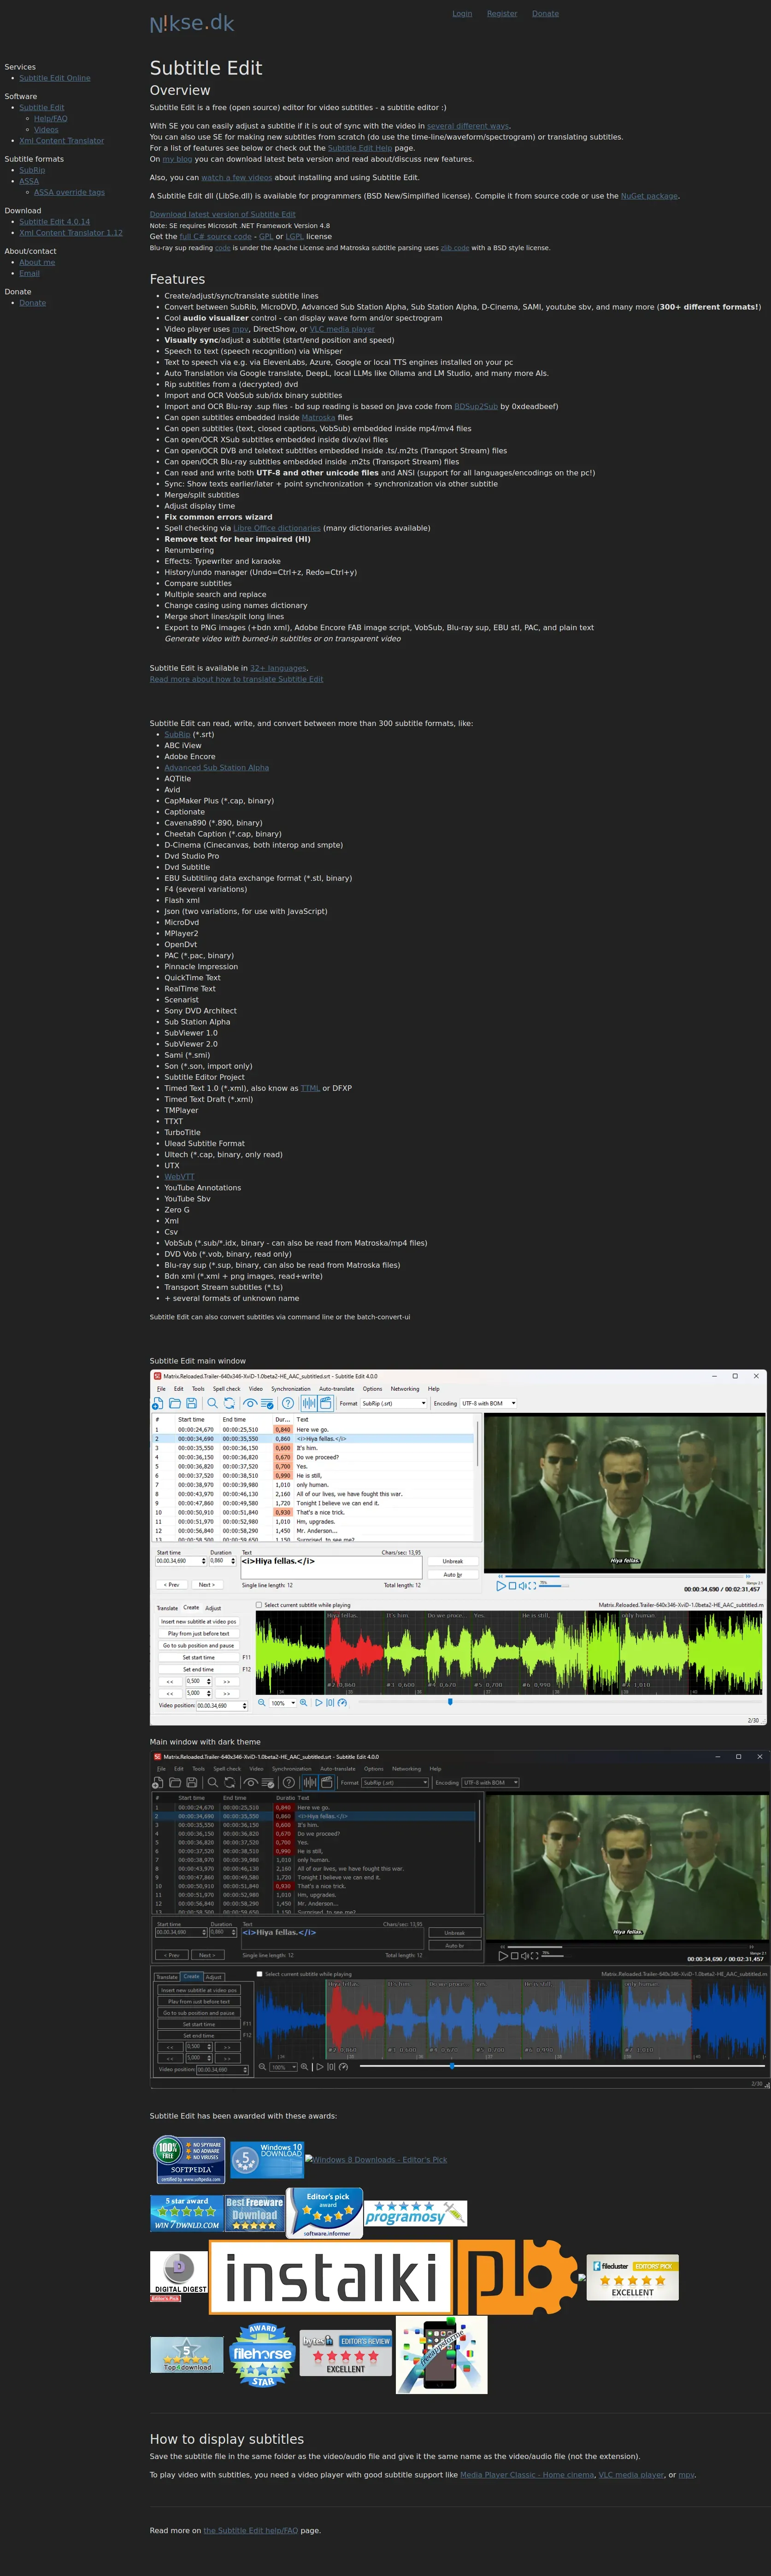Image resolution: width=771 pixels, height=2576 pixels.
Task: Open the Help/FAQ sidebar link
Action: point(51,119)
